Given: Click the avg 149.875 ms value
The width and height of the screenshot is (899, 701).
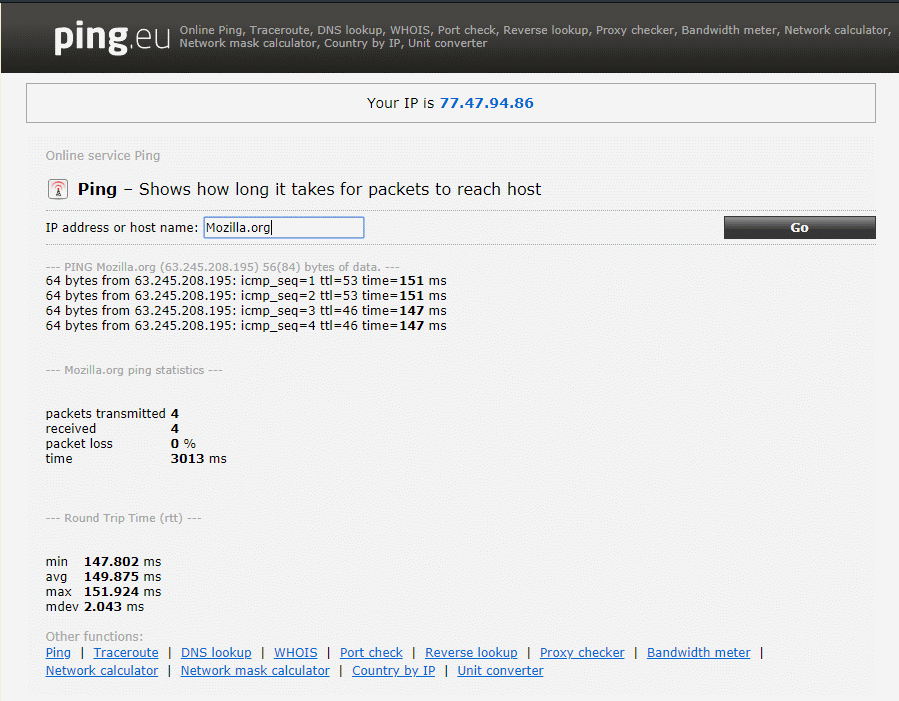Looking at the screenshot, I should 122,577.
